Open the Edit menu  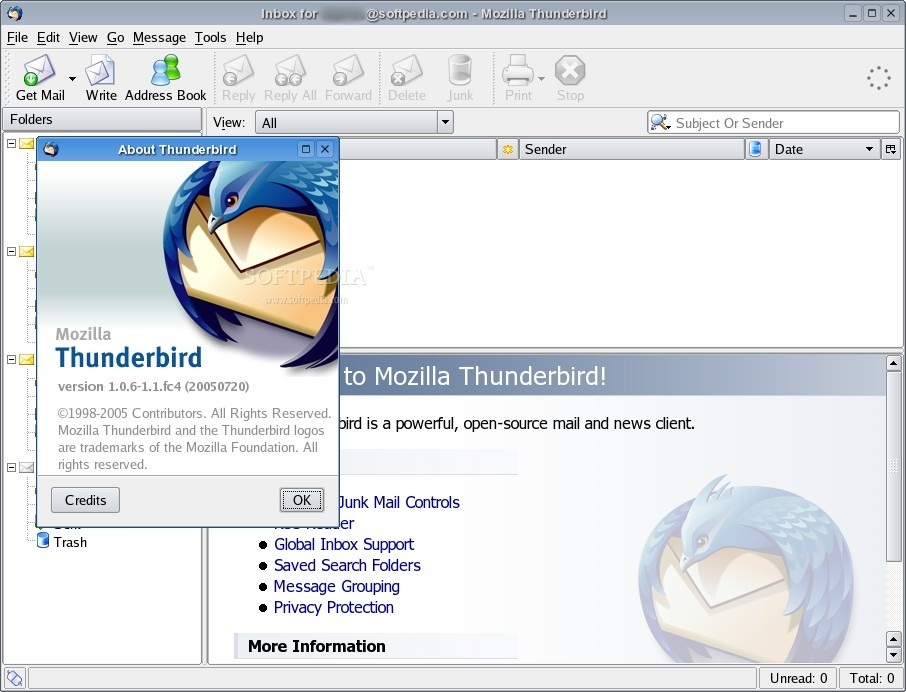point(49,38)
